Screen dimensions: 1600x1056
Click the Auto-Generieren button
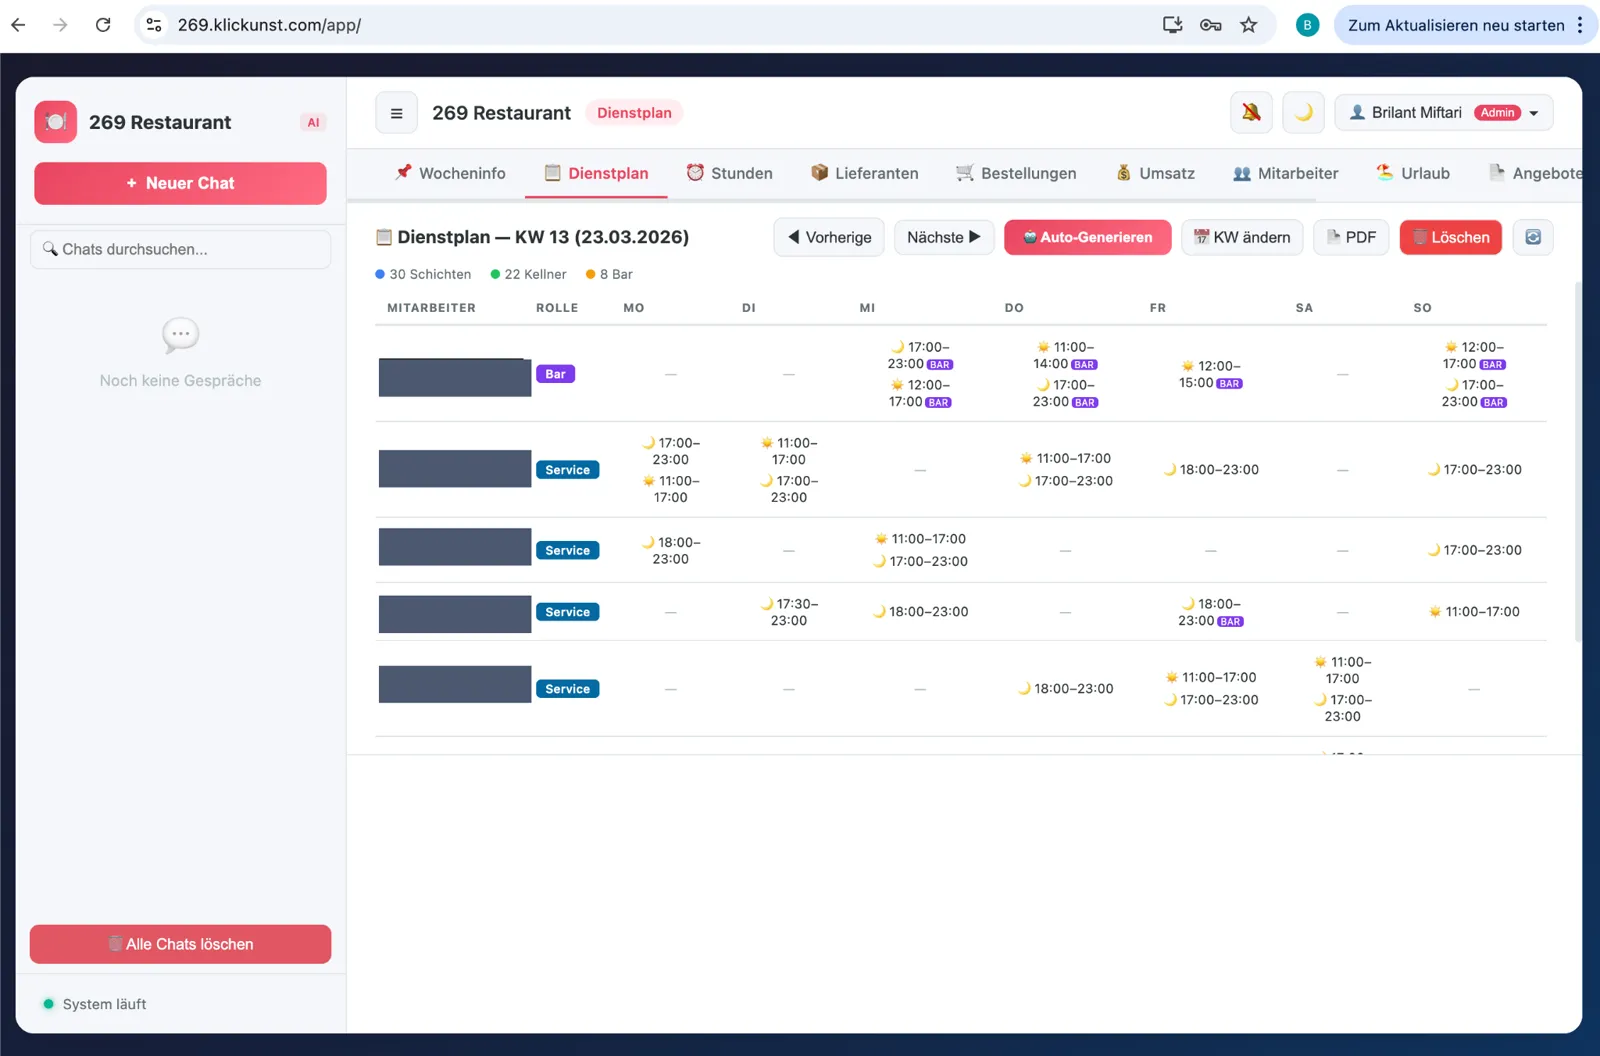point(1087,237)
